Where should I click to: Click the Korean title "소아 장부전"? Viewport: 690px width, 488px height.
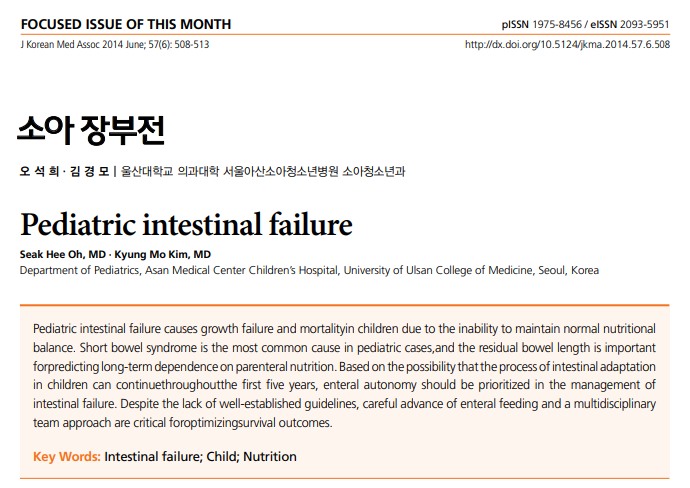(x=90, y=129)
